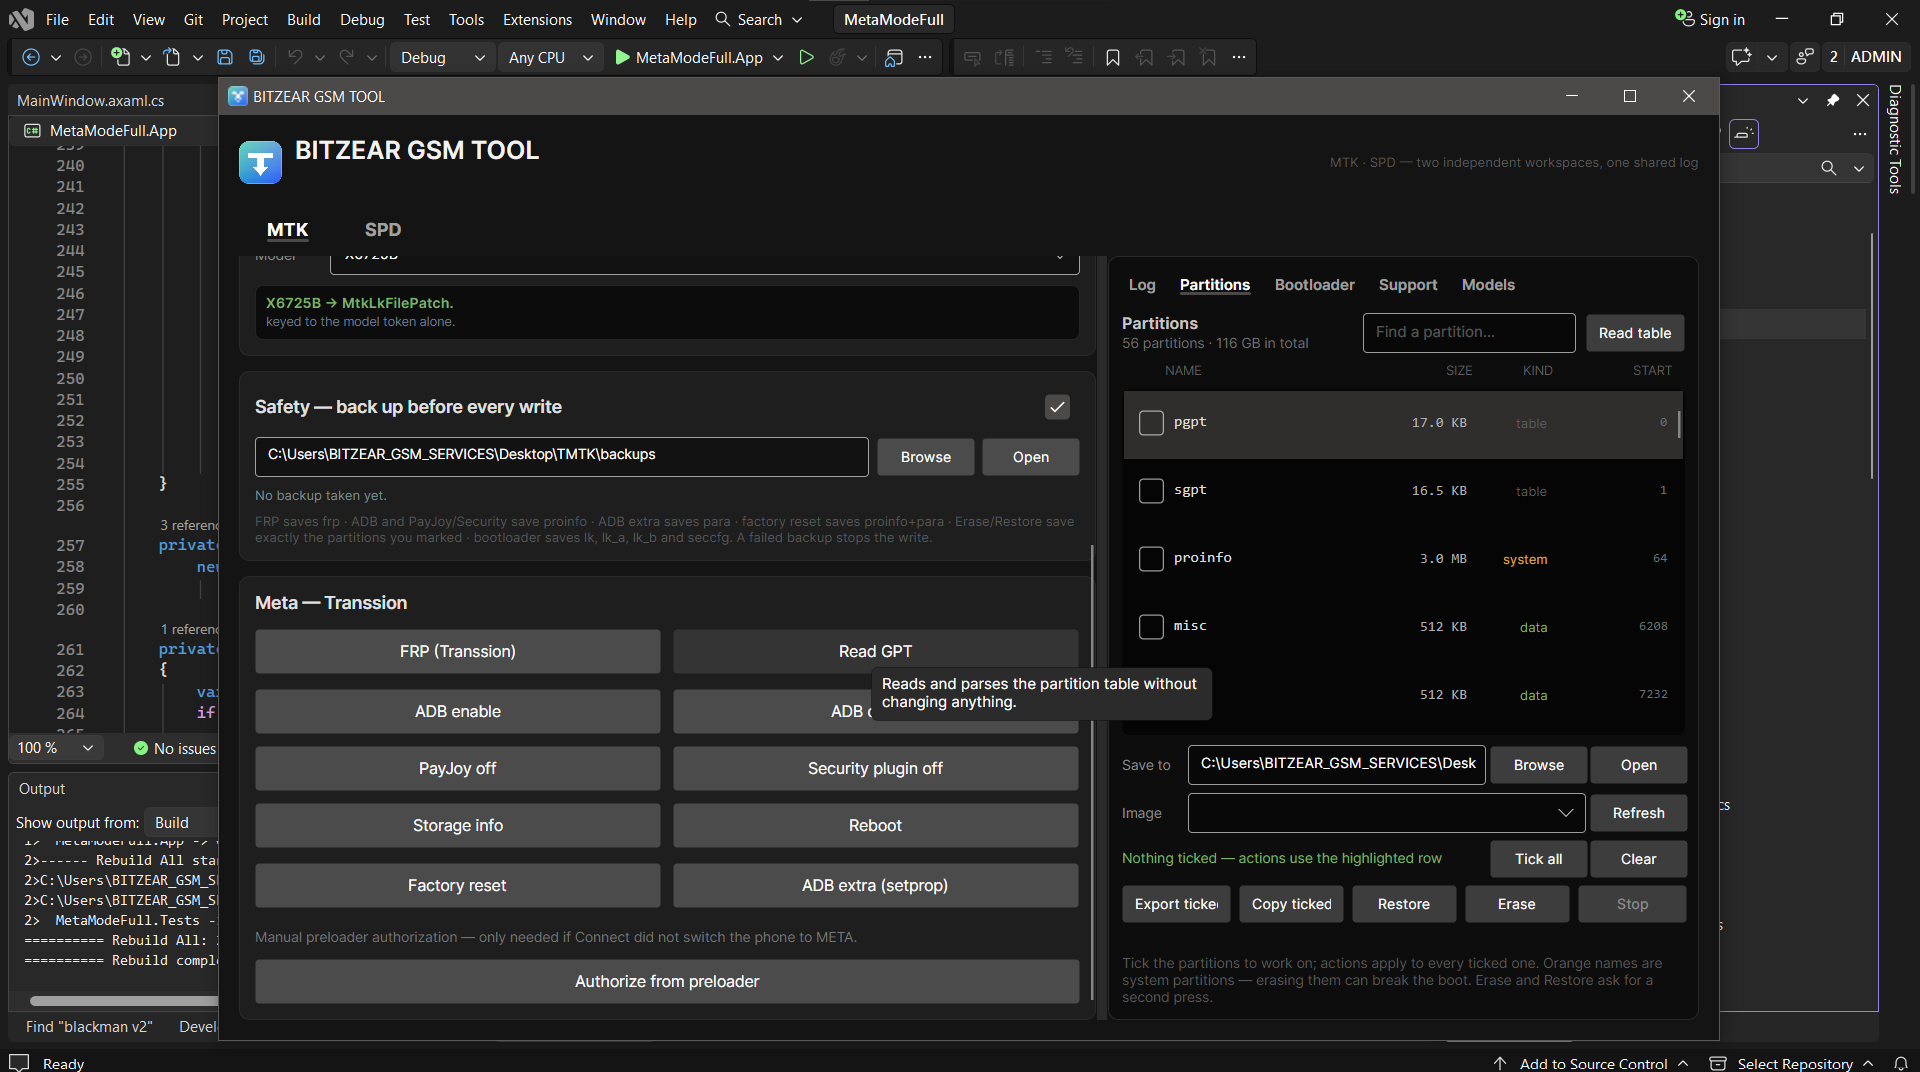Viewport: 1920px width, 1072px height.
Task: Click the Live Share icon next to ADMIN
Action: 1805,57
